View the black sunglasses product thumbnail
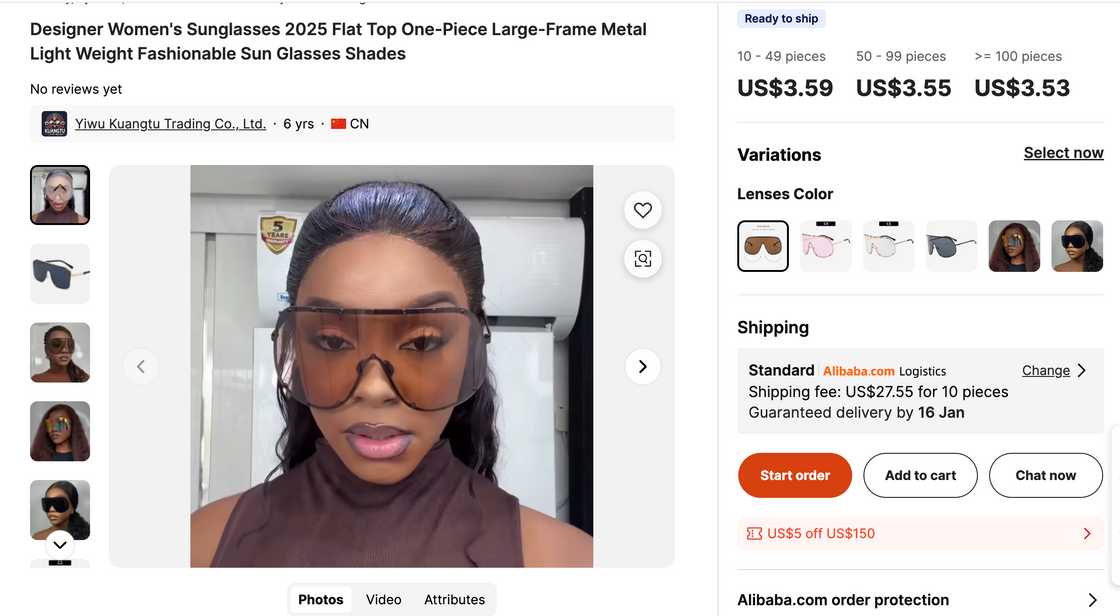 point(60,273)
